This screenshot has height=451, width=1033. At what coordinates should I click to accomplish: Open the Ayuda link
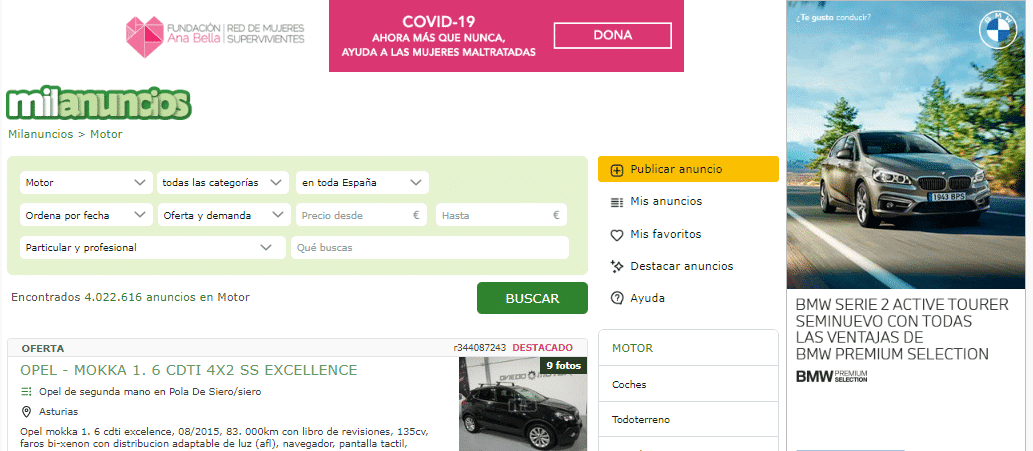pos(648,298)
